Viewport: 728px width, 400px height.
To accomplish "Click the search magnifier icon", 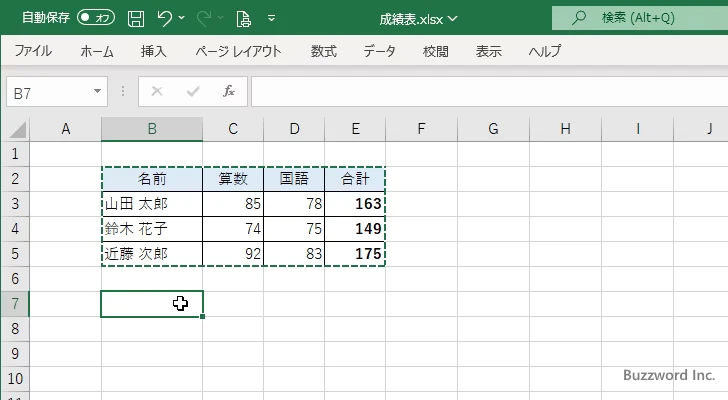I will (579, 18).
